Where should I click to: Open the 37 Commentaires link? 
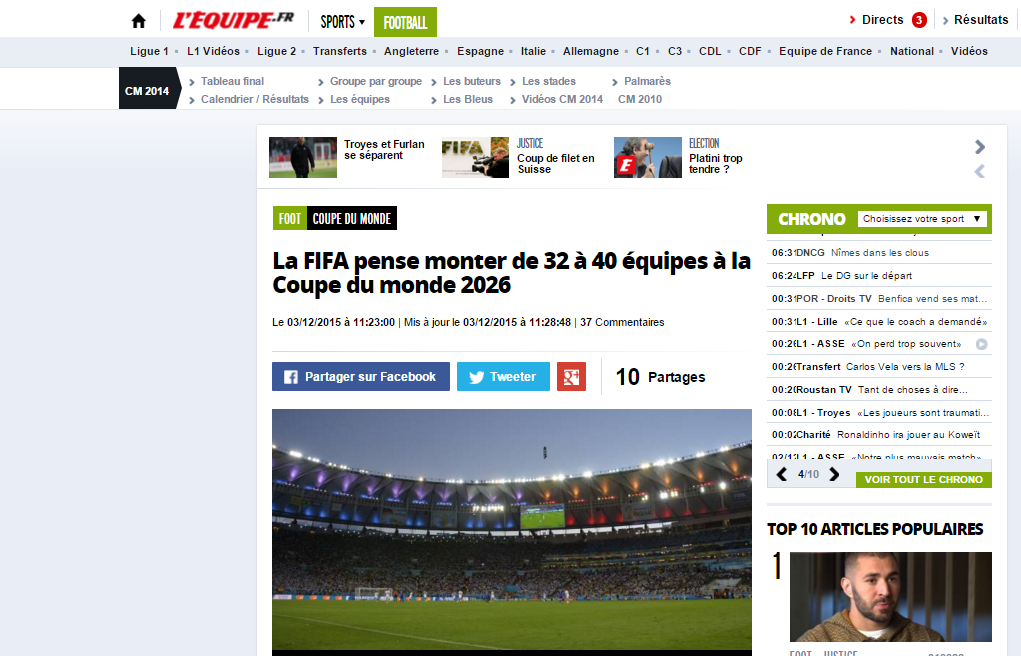[622, 322]
